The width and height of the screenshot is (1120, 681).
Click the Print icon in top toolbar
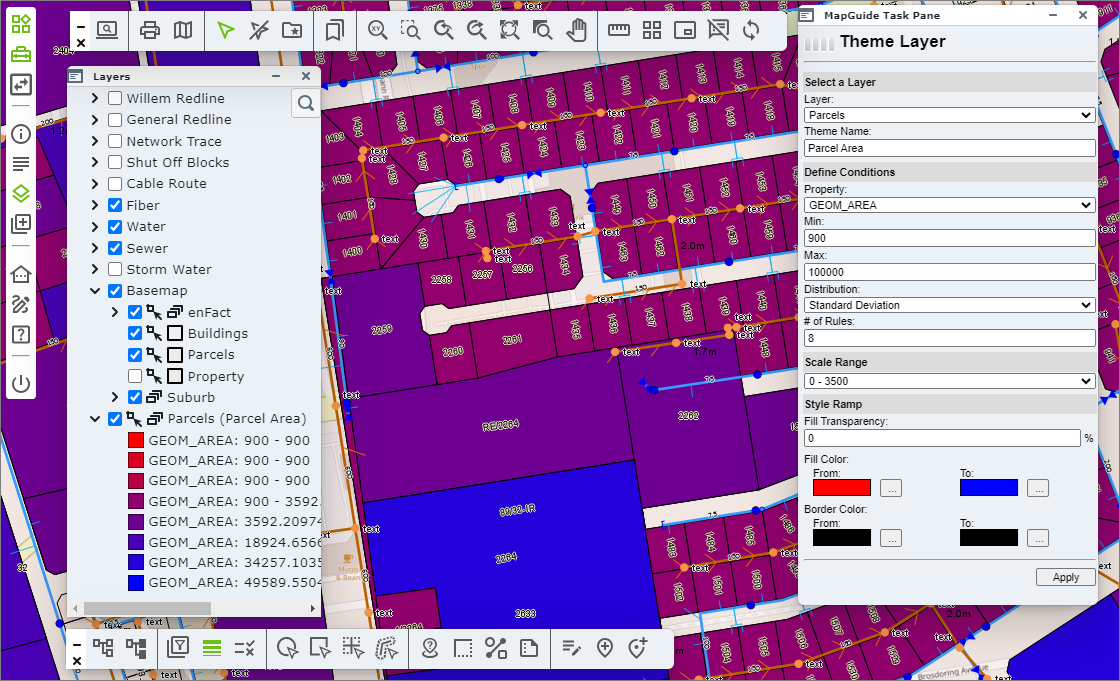[x=150, y=30]
